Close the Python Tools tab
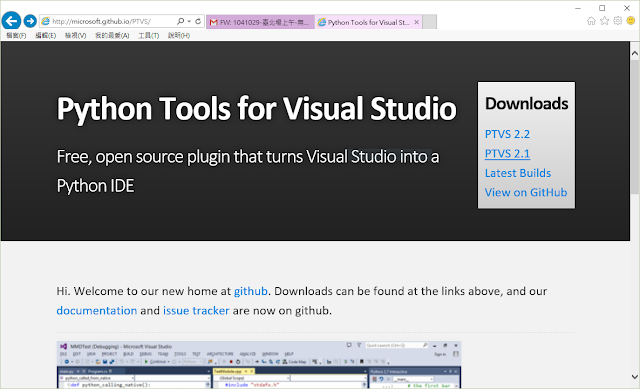 [416, 22]
